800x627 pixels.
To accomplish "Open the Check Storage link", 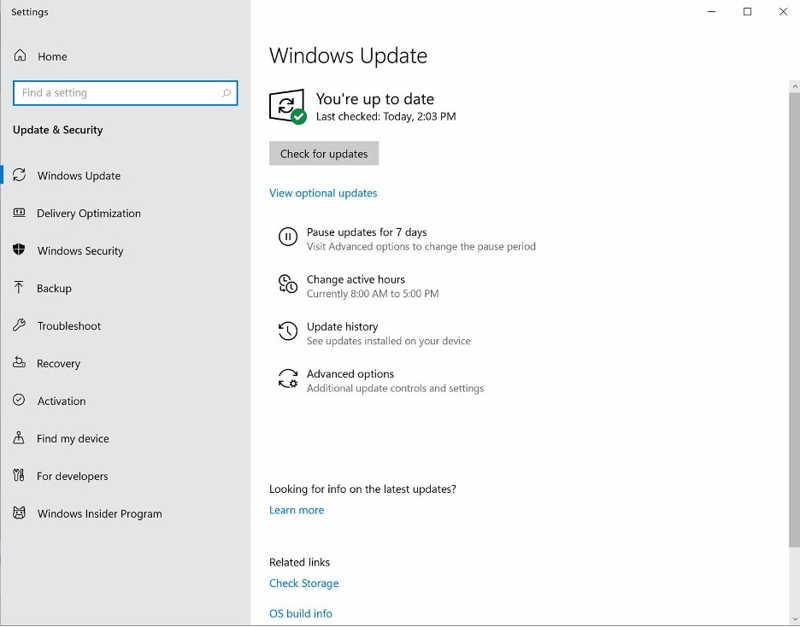I will coord(304,583).
